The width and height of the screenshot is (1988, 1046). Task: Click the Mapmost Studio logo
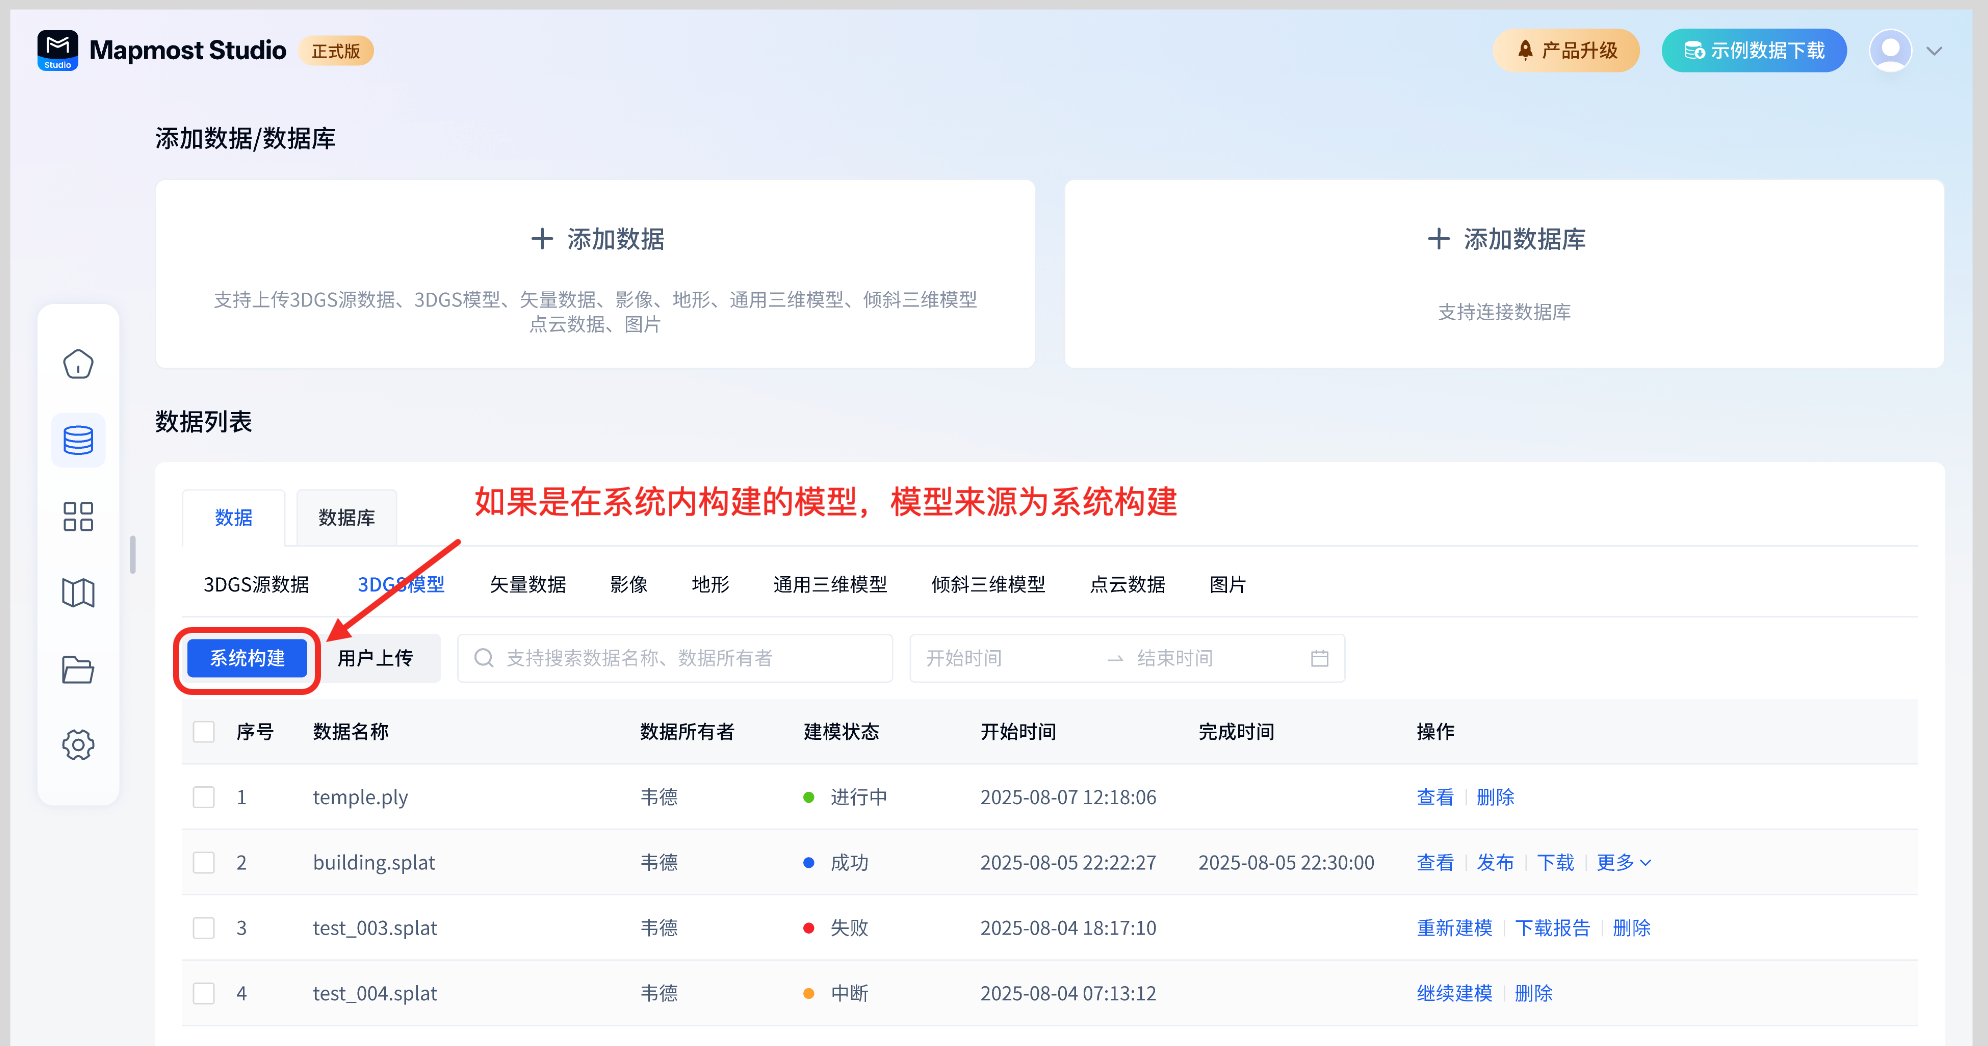point(58,50)
